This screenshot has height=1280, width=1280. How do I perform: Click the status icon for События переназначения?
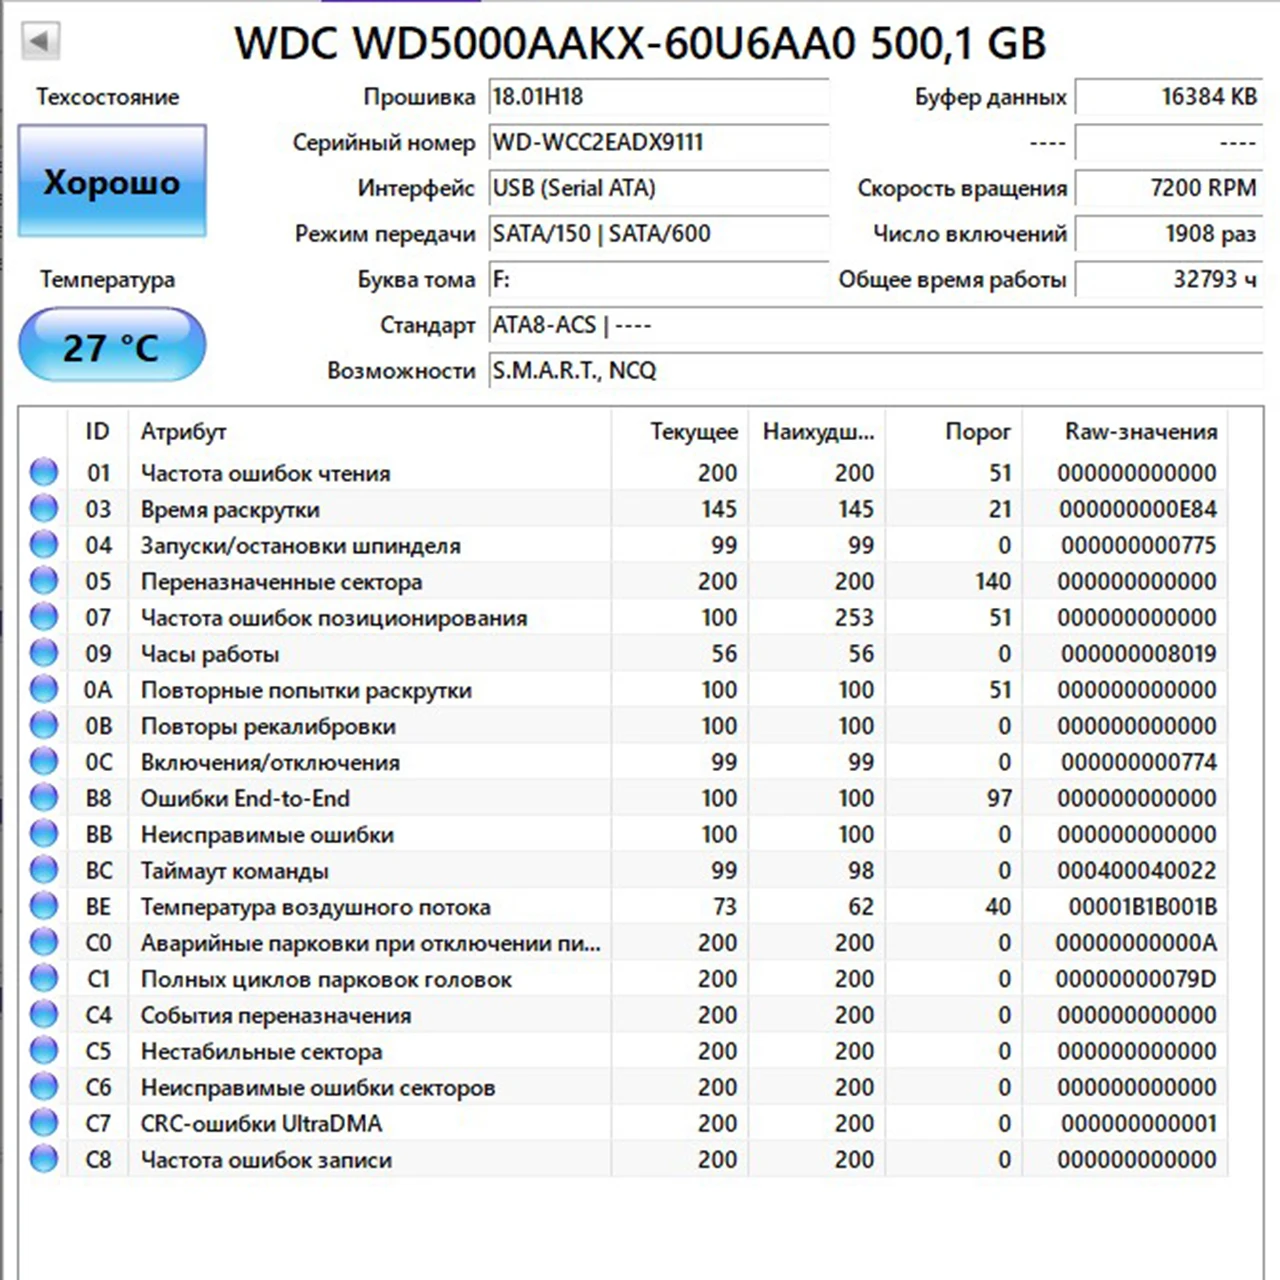(44, 1015)
